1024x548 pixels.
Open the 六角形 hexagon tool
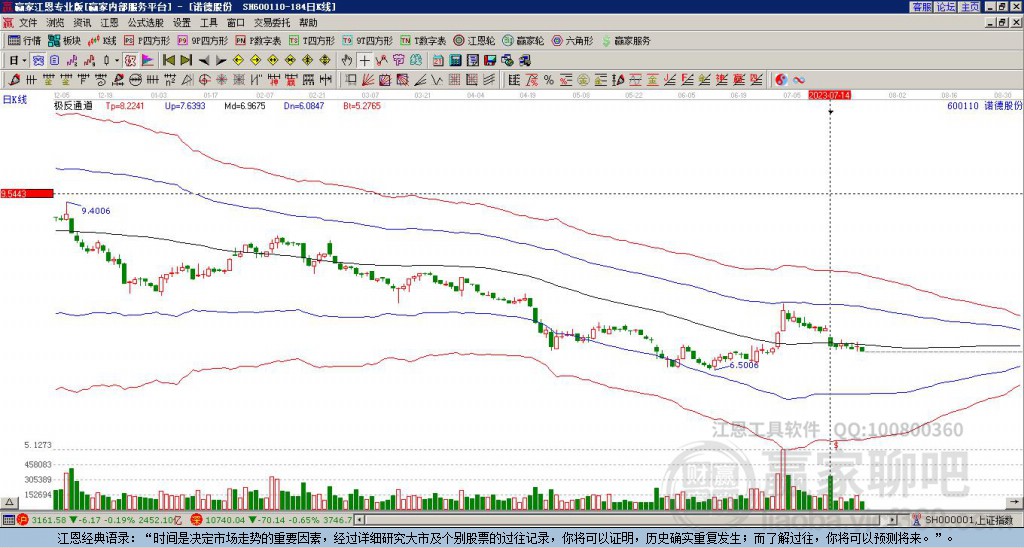[572, 40]
